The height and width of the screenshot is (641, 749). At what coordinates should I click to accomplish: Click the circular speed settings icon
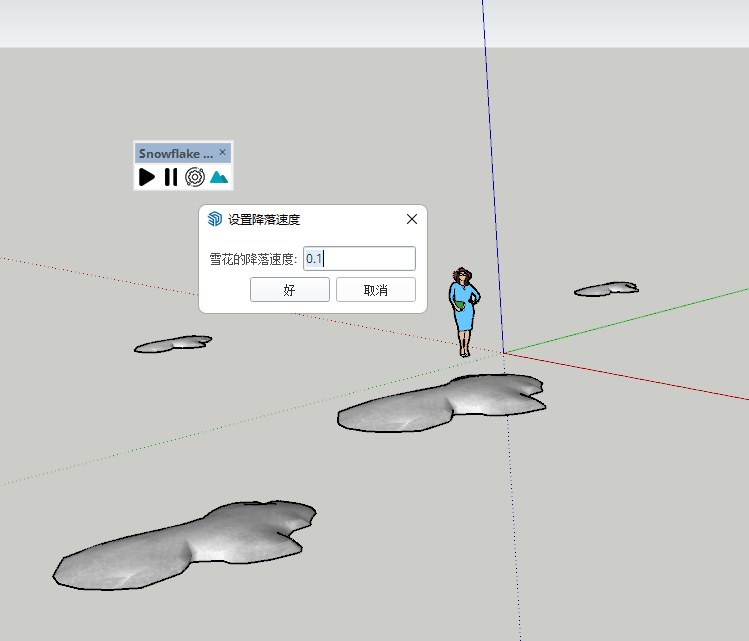tap(195, 177)
